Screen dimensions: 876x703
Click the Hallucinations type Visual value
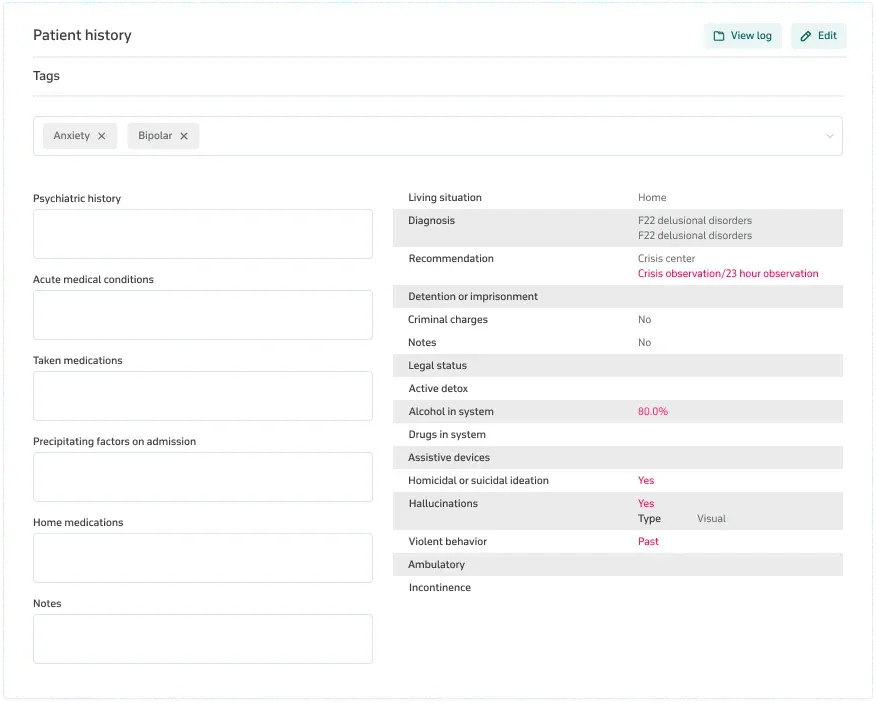tap(711, 519)
